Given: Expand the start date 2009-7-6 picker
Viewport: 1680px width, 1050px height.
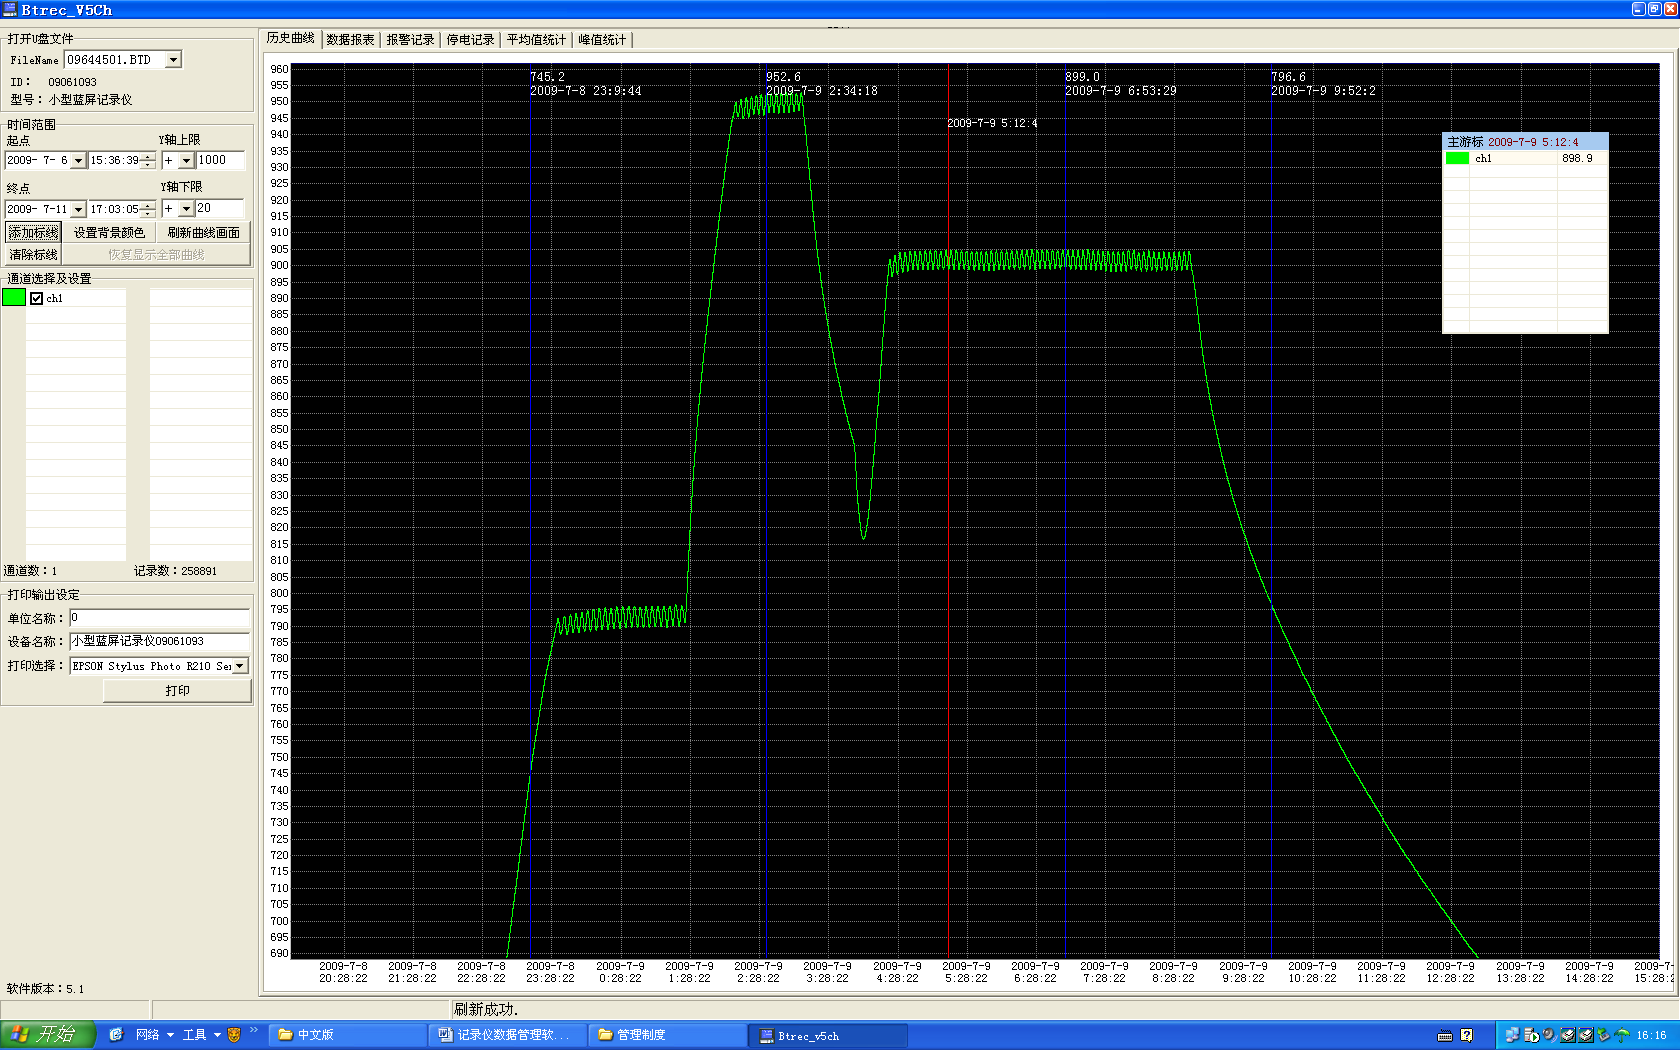Looking at the screenshot, I should (78, 161).
